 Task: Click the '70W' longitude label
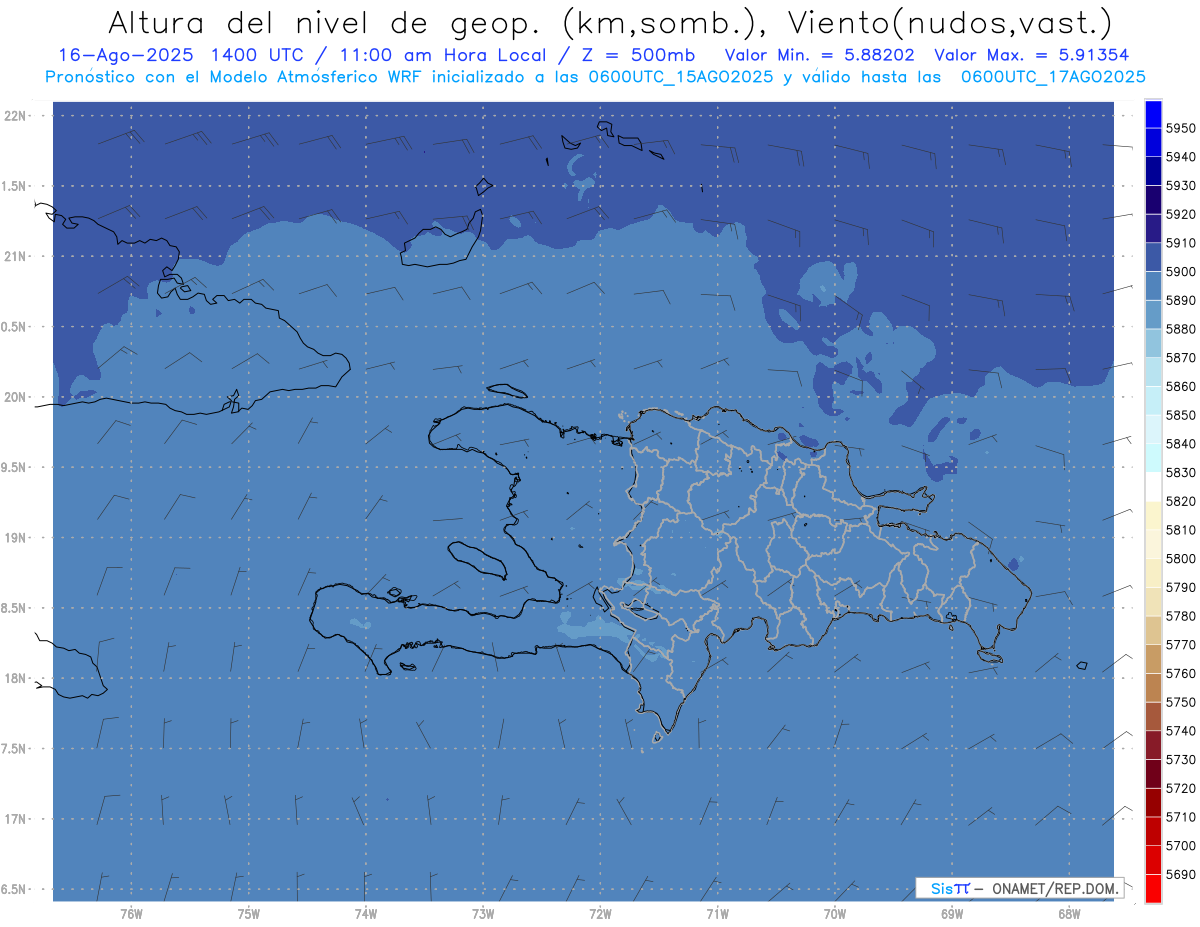(834, 914)
